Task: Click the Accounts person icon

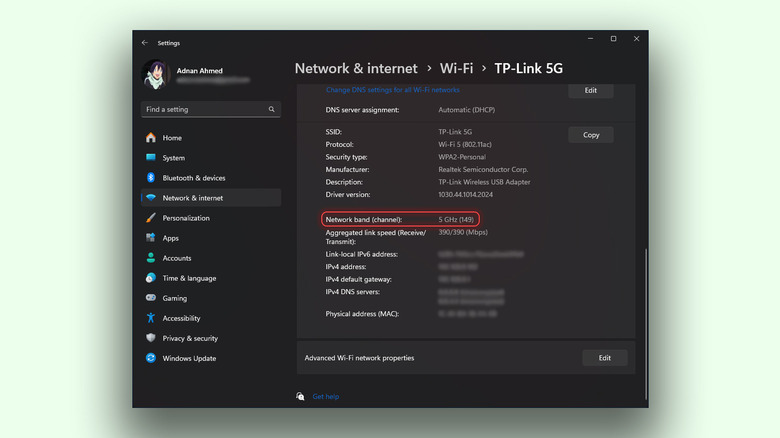Action: [151, 258]
